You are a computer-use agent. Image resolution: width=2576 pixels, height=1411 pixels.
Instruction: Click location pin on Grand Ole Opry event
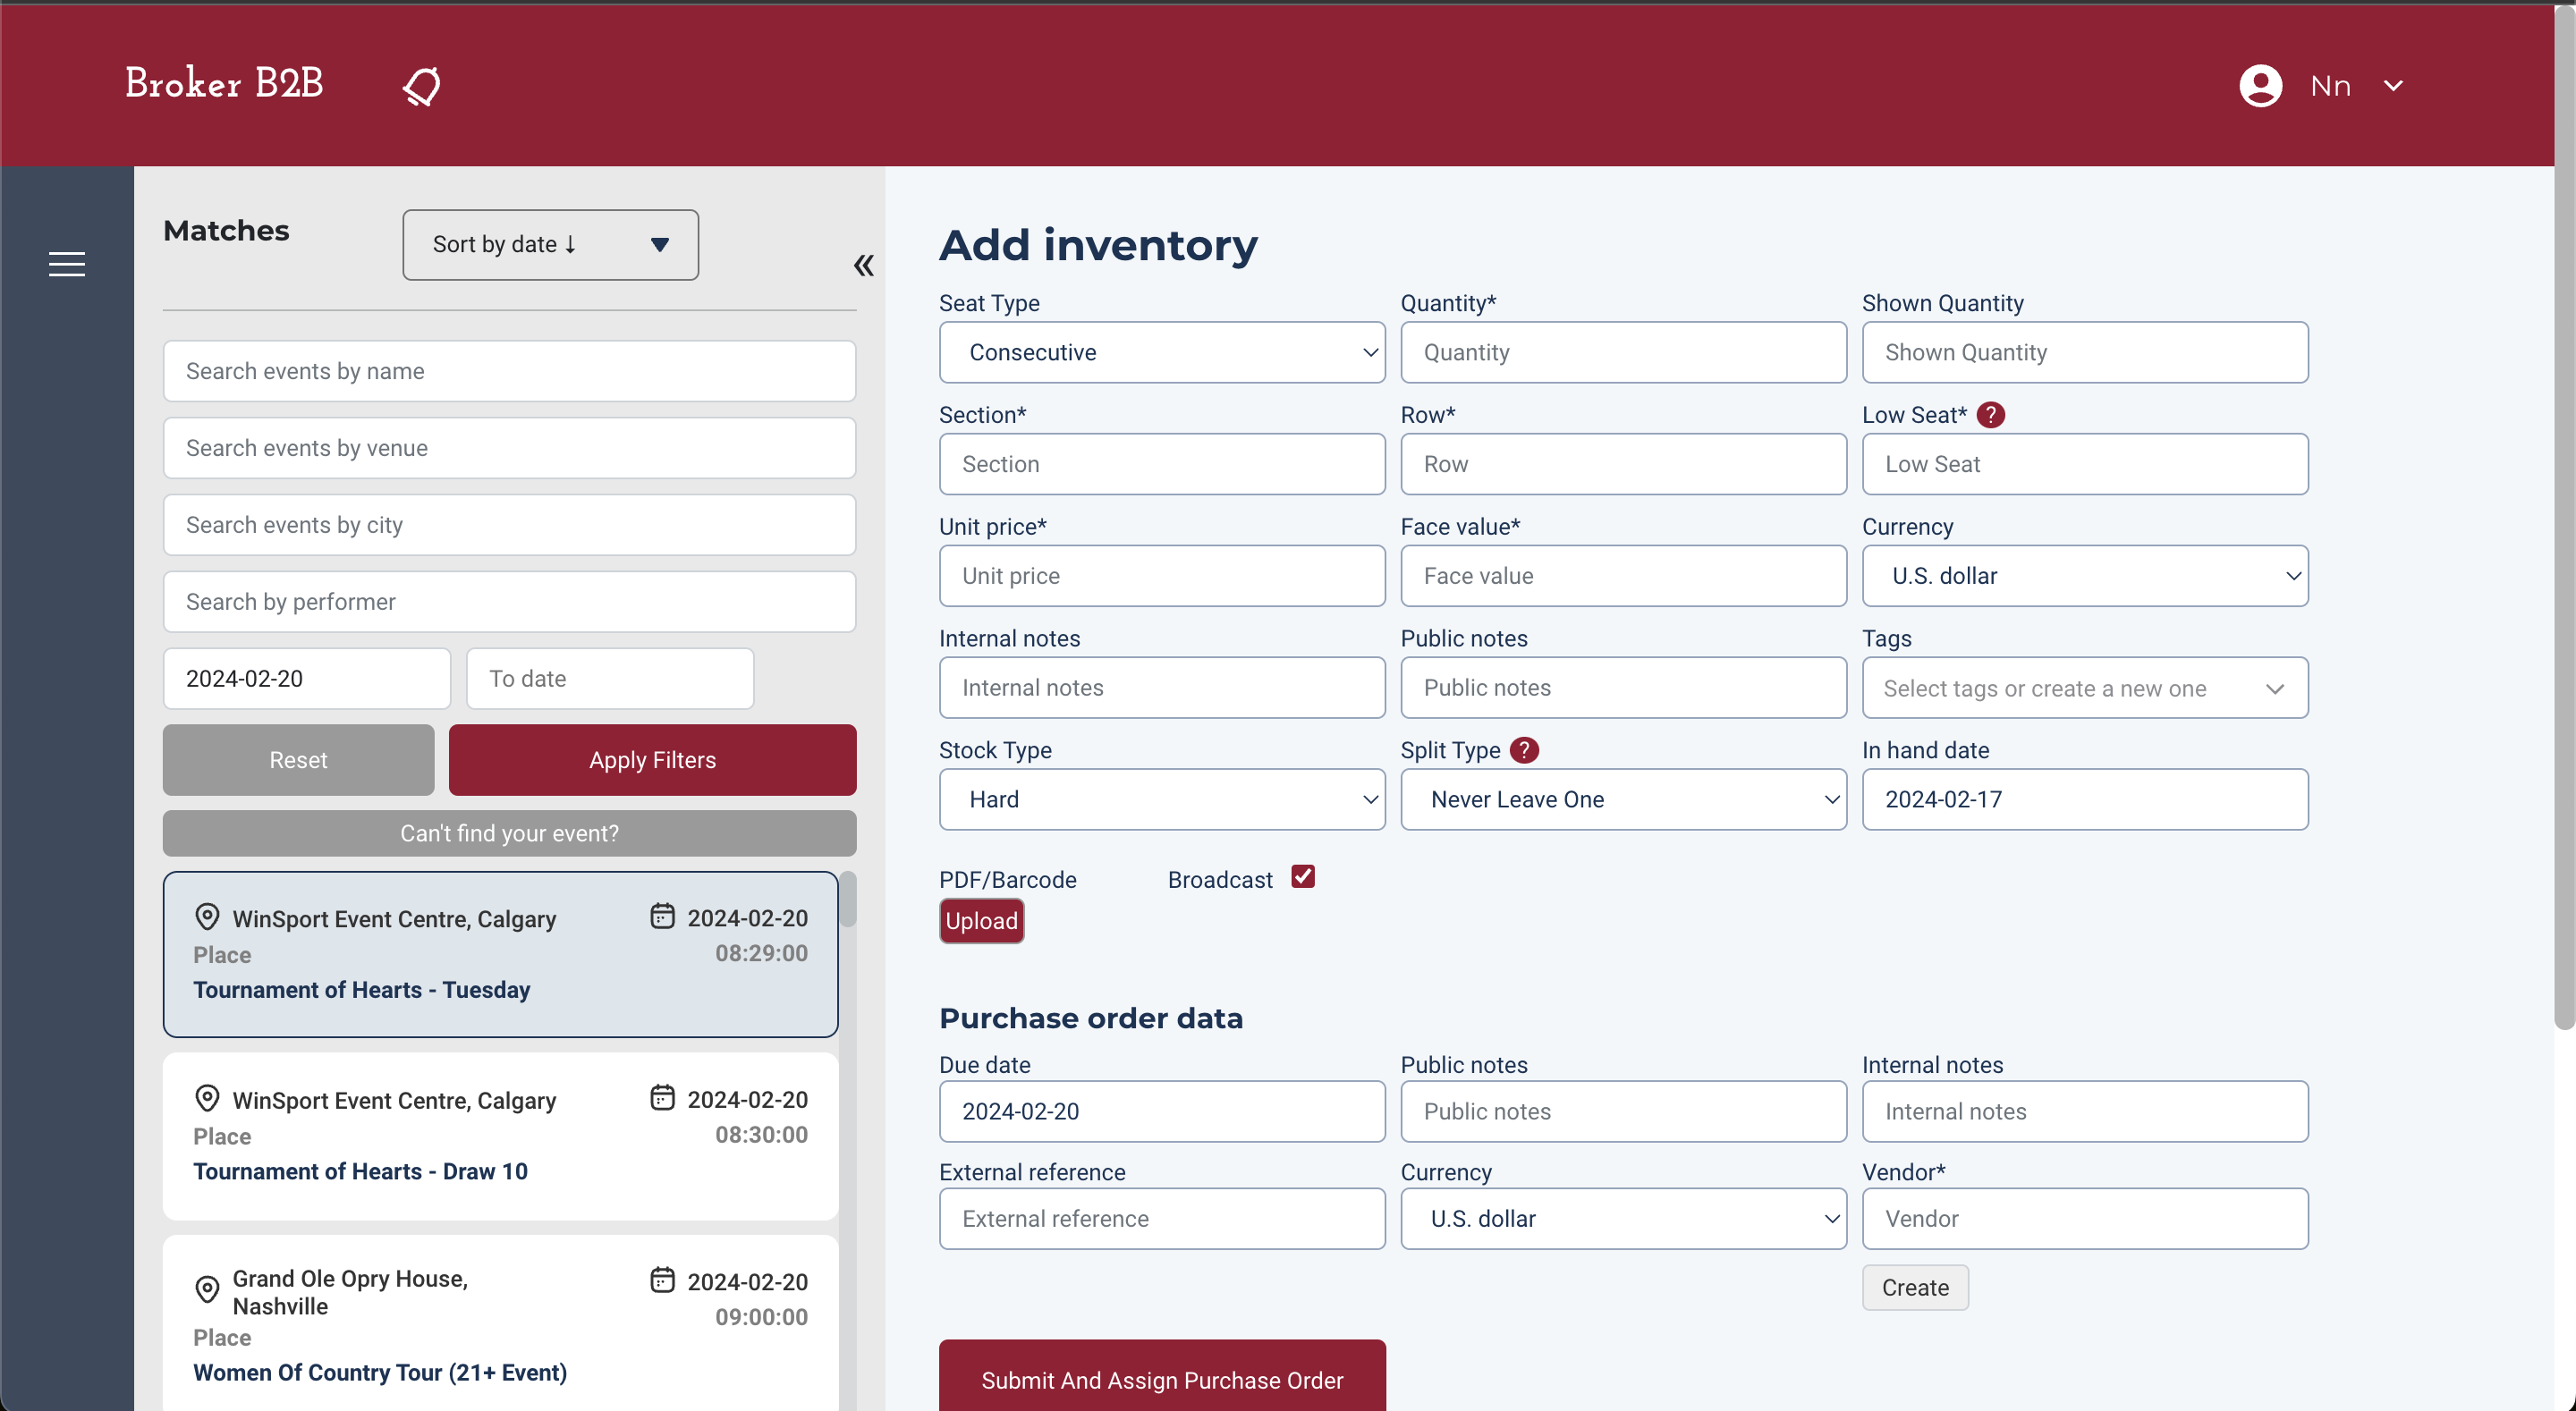click(x=207, y=1290)
